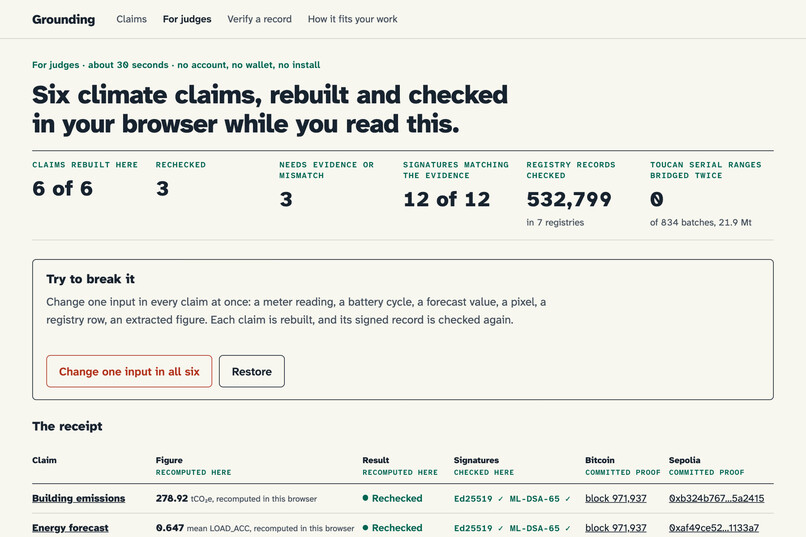Click the 'For judges · about 30 seconds' tagline
The width and height of the screenshot is (806, 537).
pyautogui.click(x=176, y=65)
